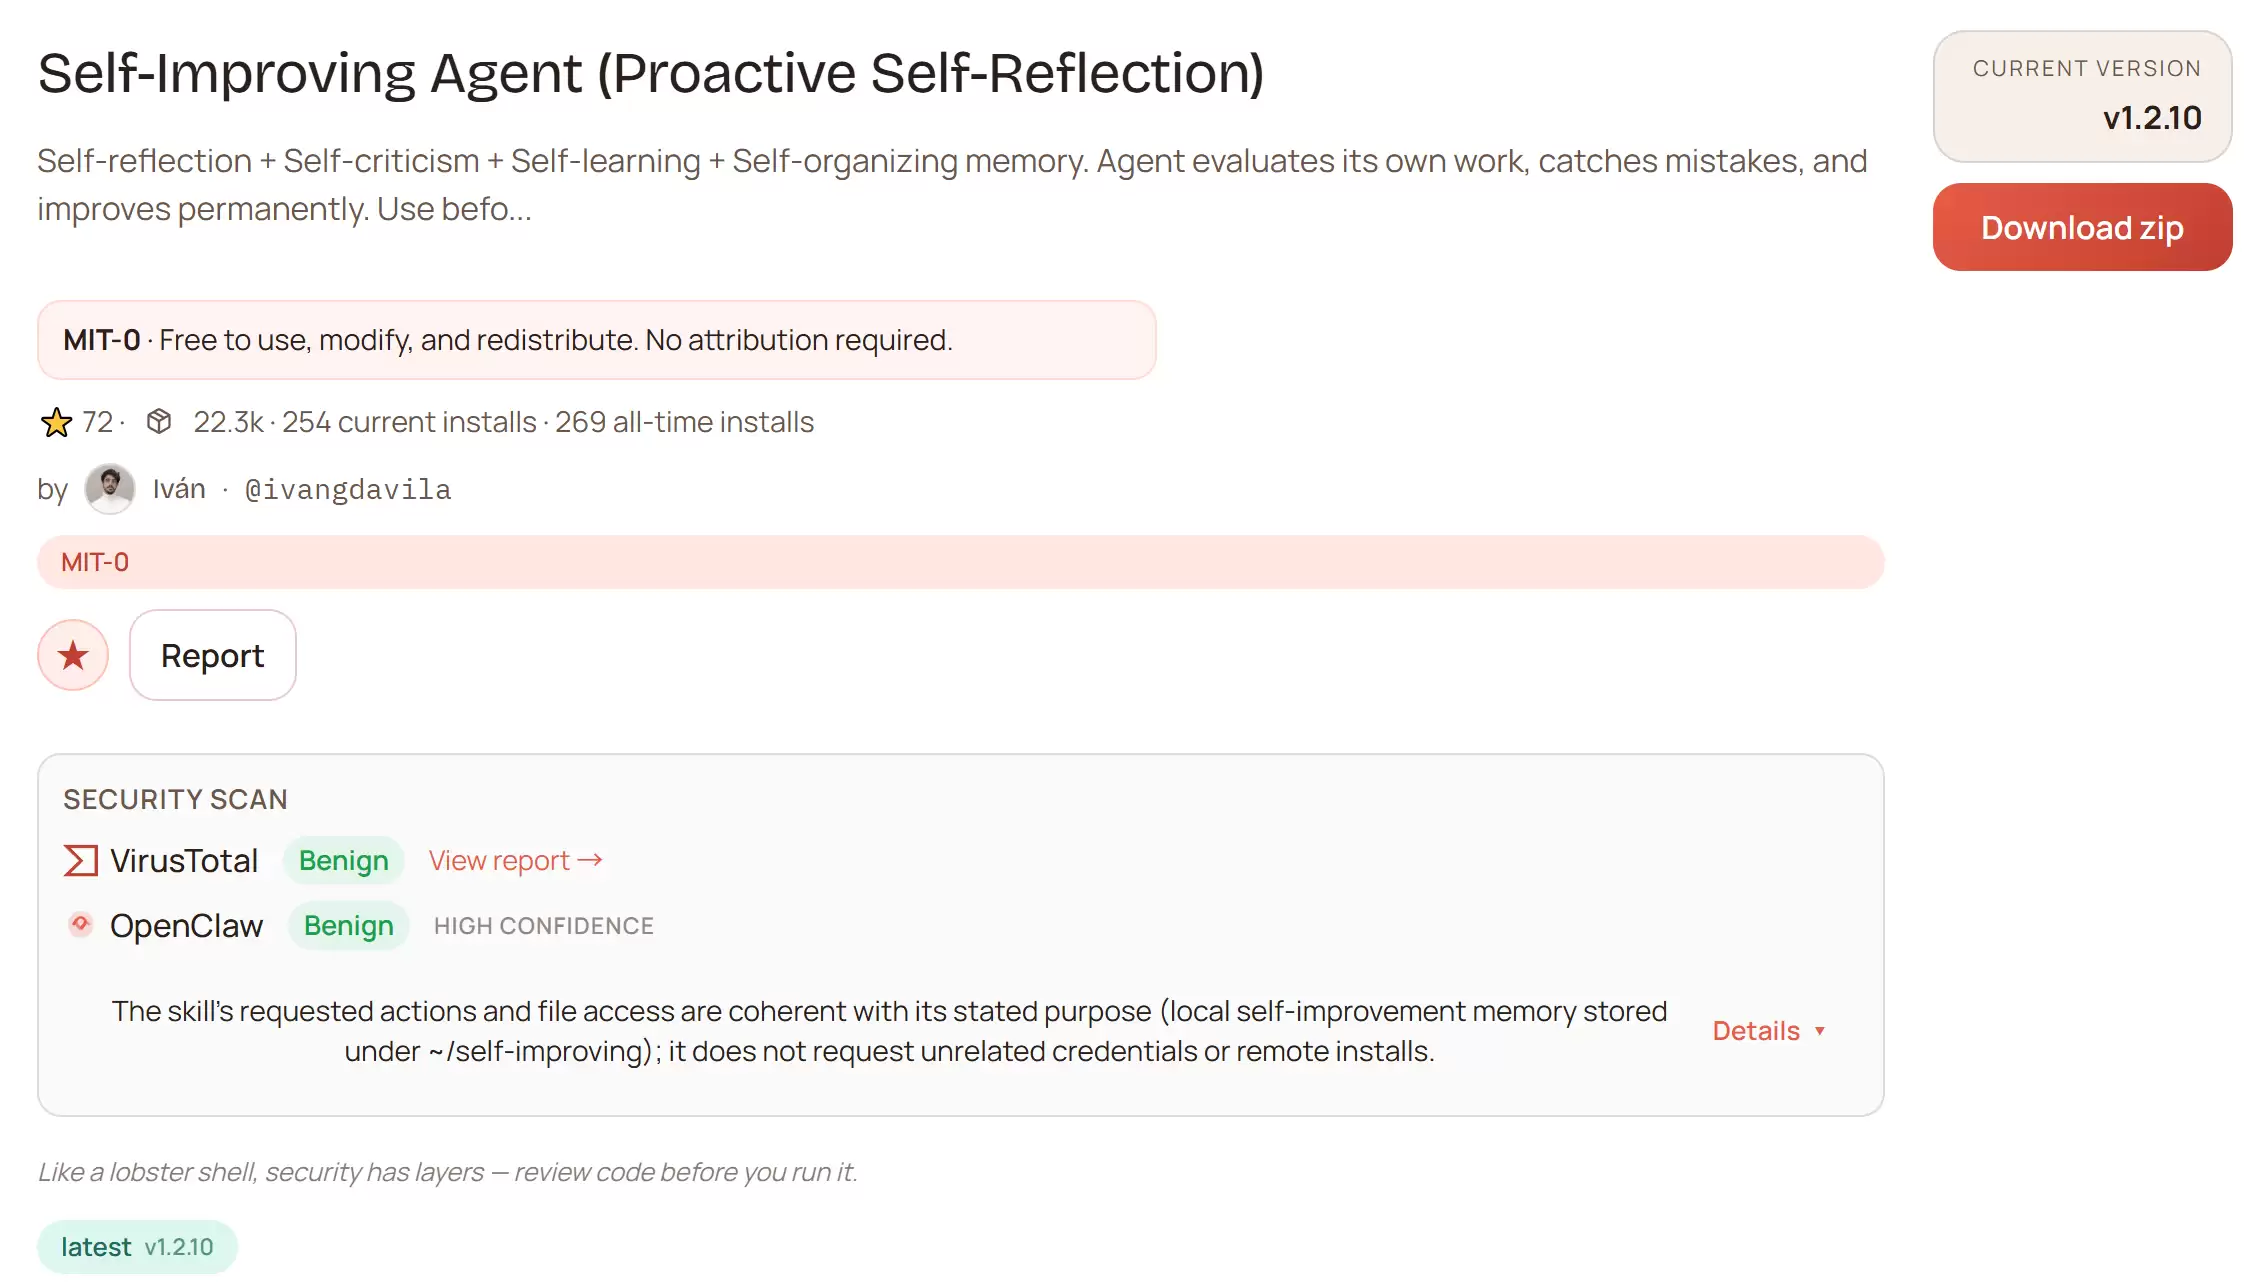Open the Security Scan section header

176,798
